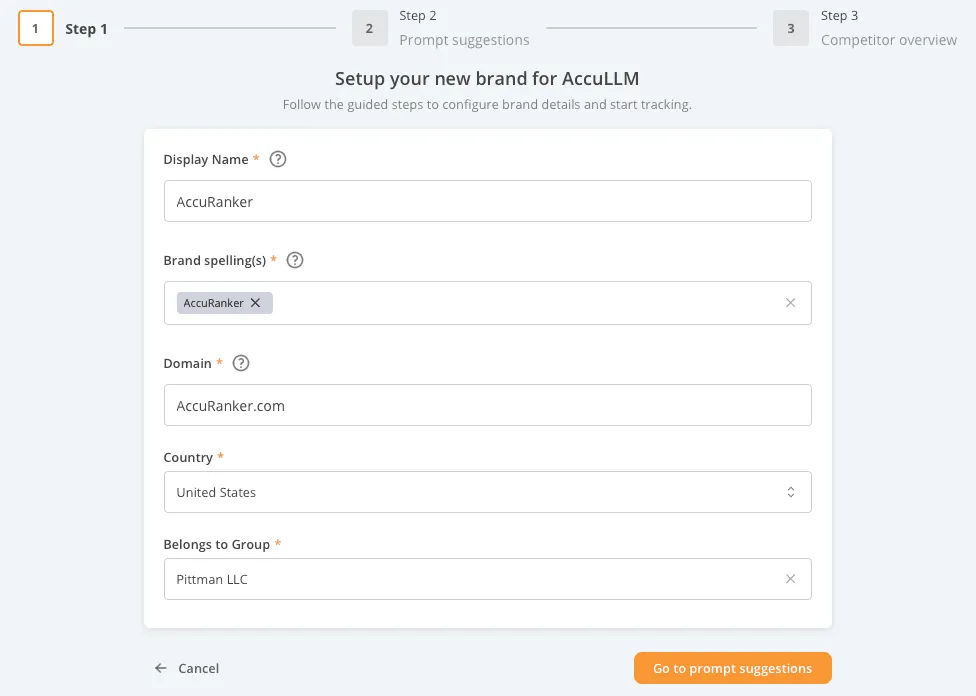Open the Display Name help tooltip
976x696 pixels.
tap(277, 158)
